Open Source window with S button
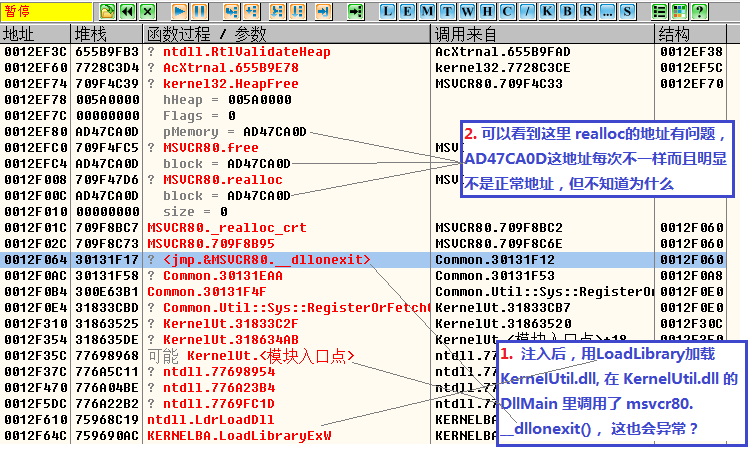The width and height of the screenshot is (756, 452). point(627,11)
